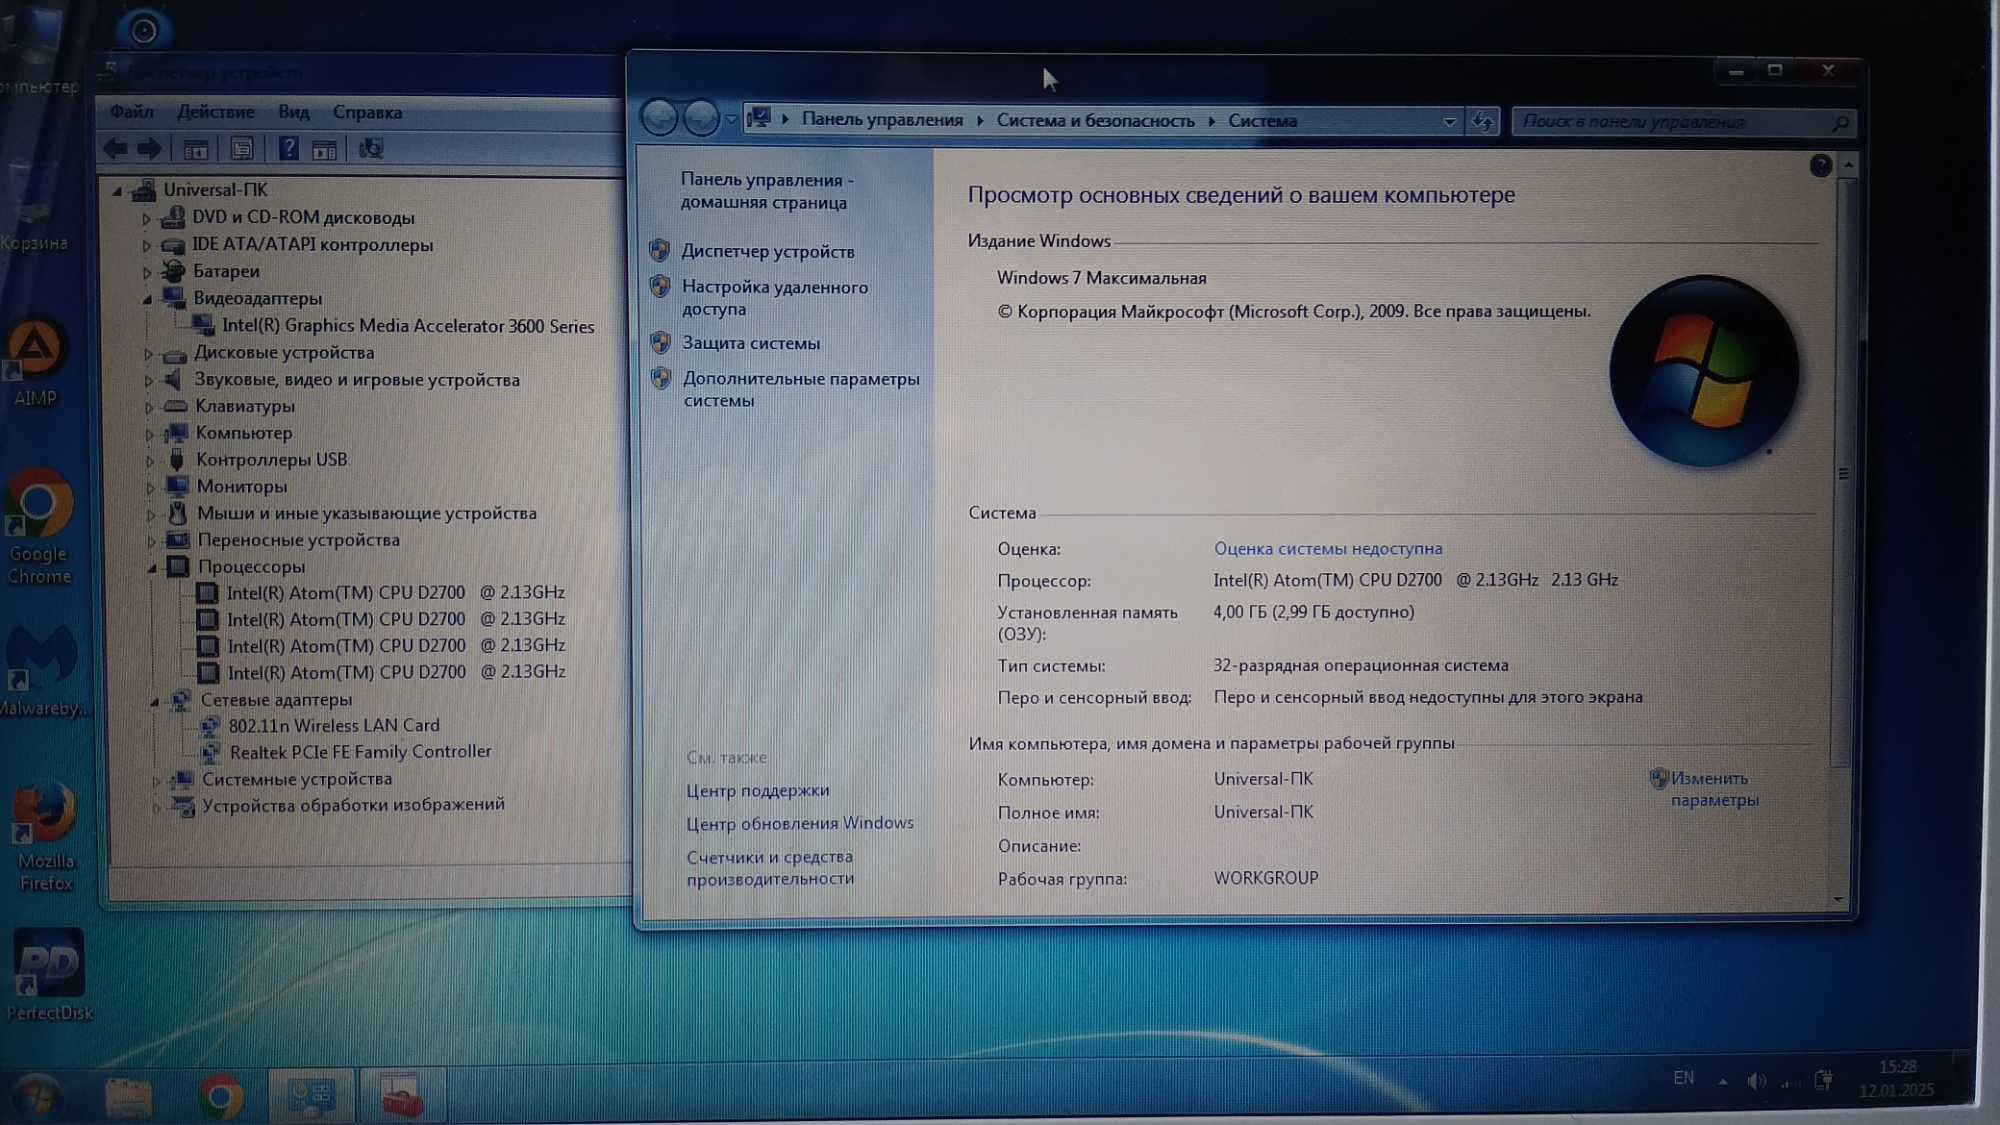
Task: Open Диспетчер устройств link in sidebar
Action: 768,252
